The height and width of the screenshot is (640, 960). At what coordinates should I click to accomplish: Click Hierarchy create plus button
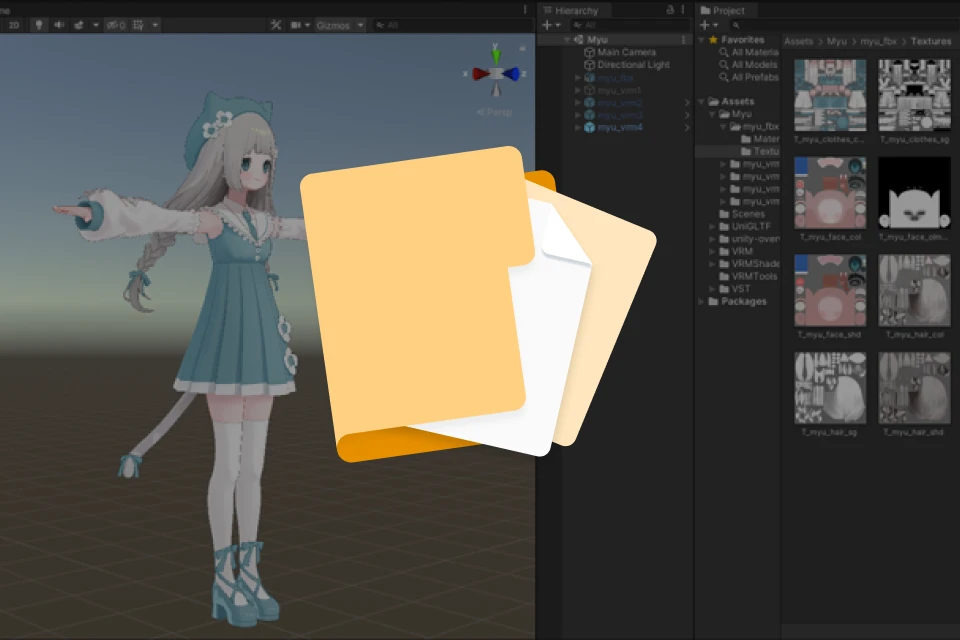(547, 25)
